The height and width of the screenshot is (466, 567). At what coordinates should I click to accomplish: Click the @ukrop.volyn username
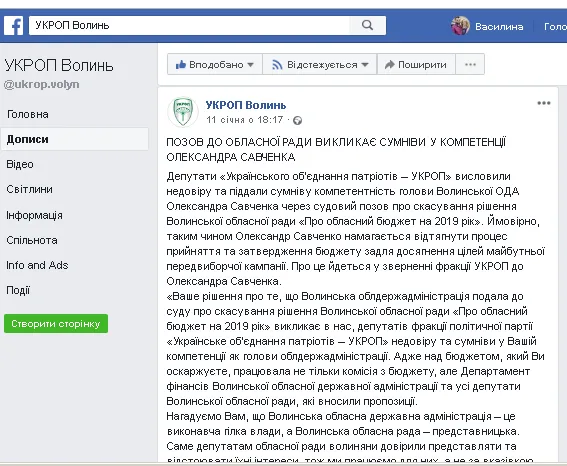(x=41, y=84)
